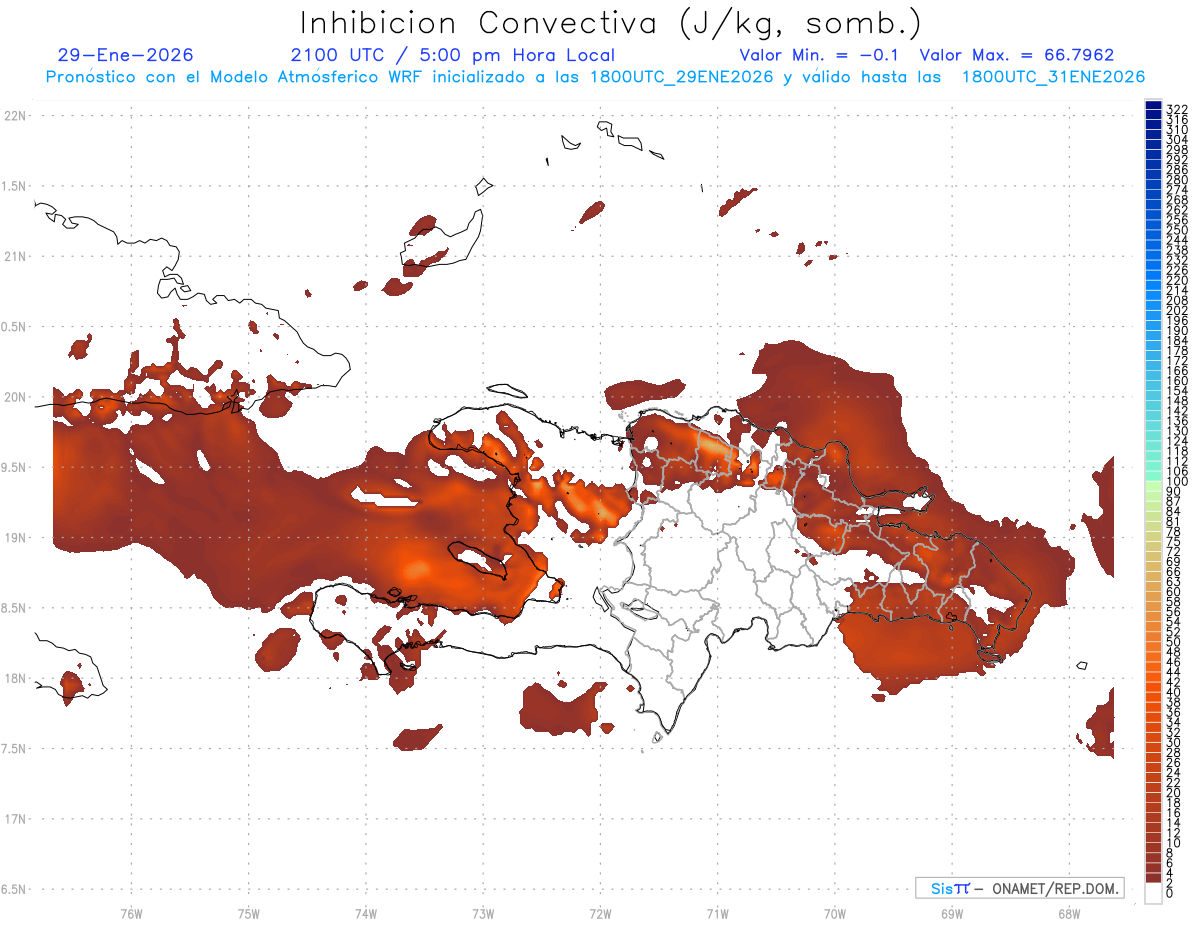
Task: Click the '1800UTC_31ENE2026' valid-until text
Action: pos(1053,77)
